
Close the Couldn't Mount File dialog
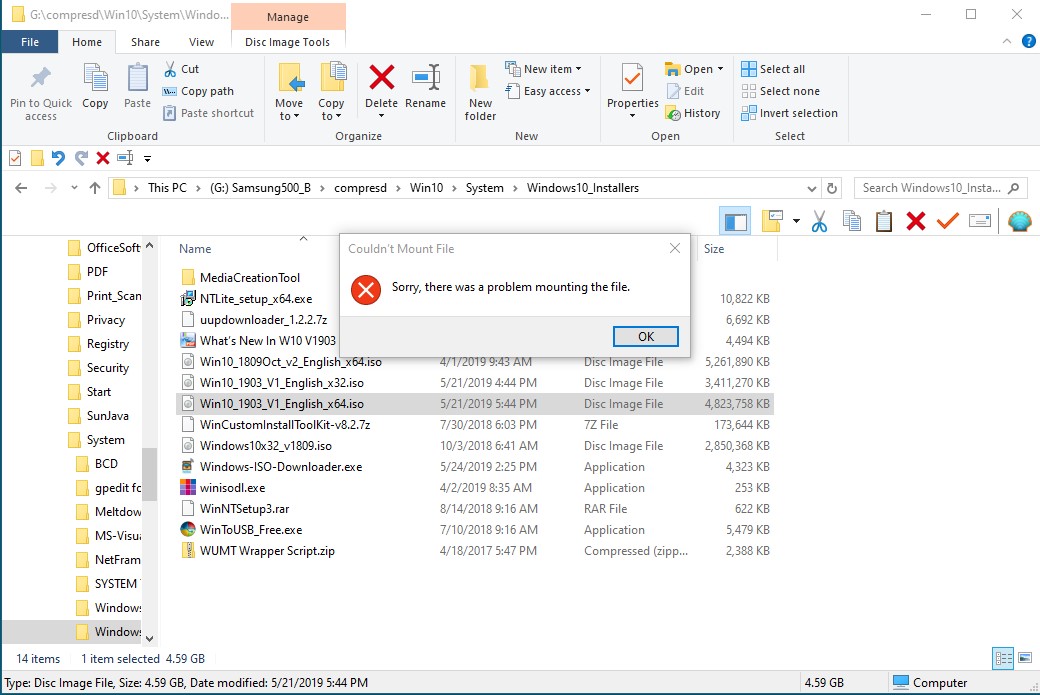click(675, 248)
